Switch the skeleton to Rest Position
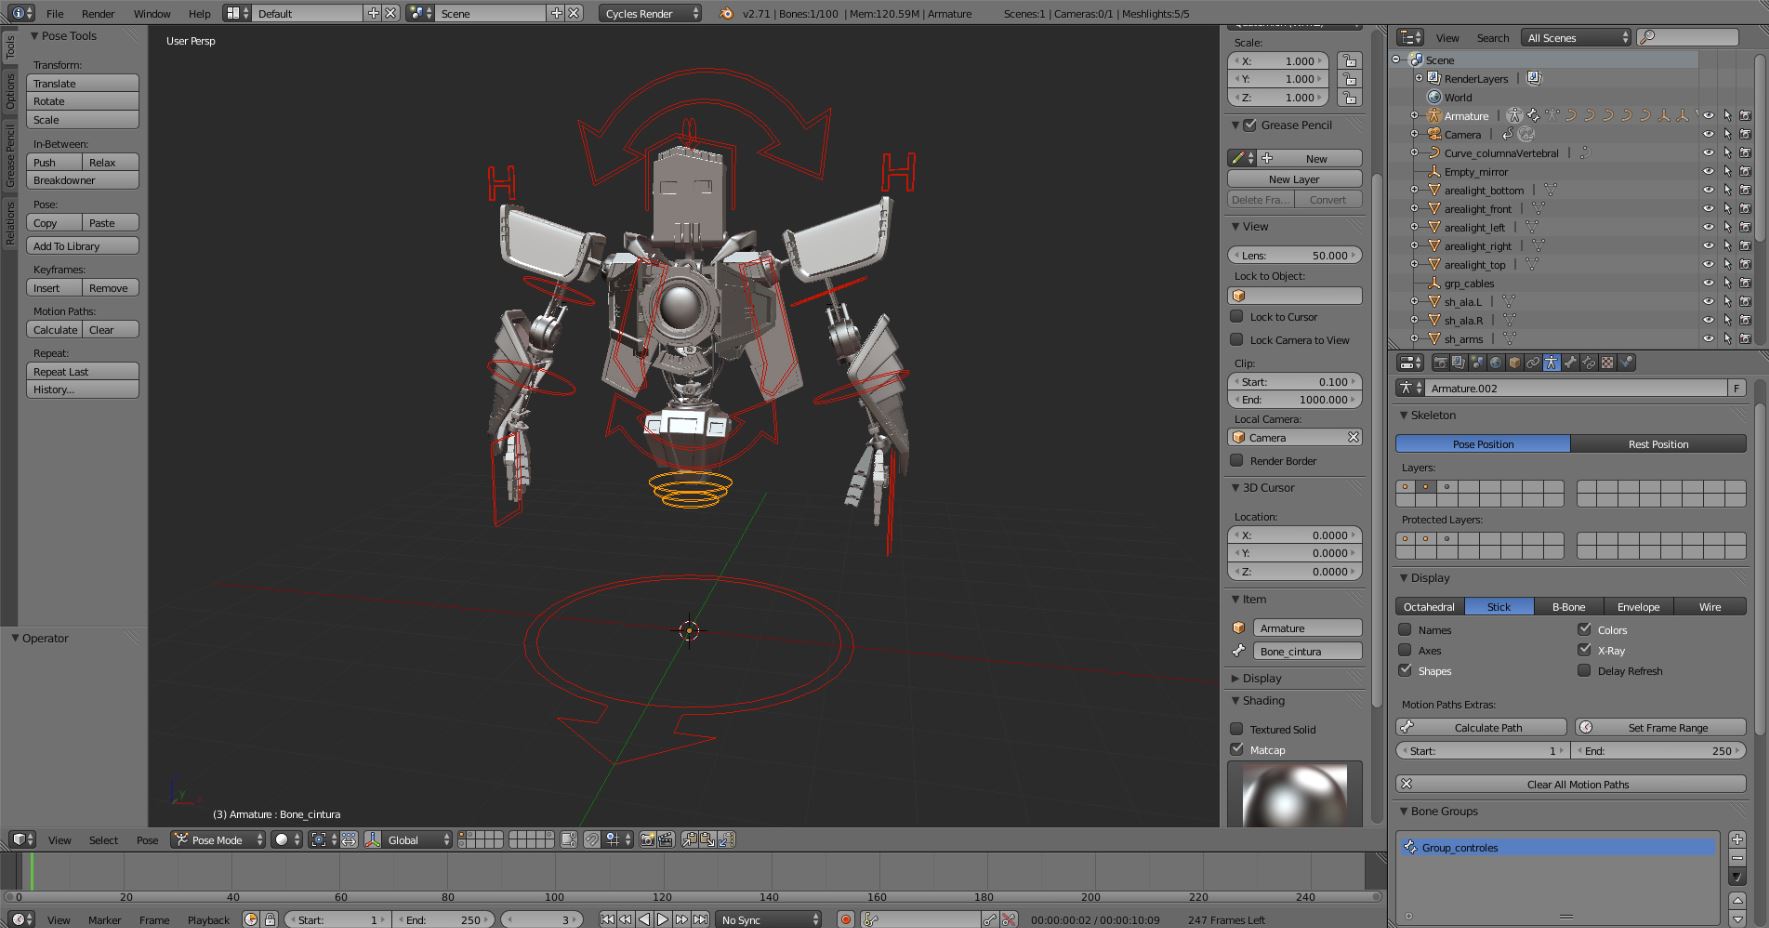 [1658, 444]
